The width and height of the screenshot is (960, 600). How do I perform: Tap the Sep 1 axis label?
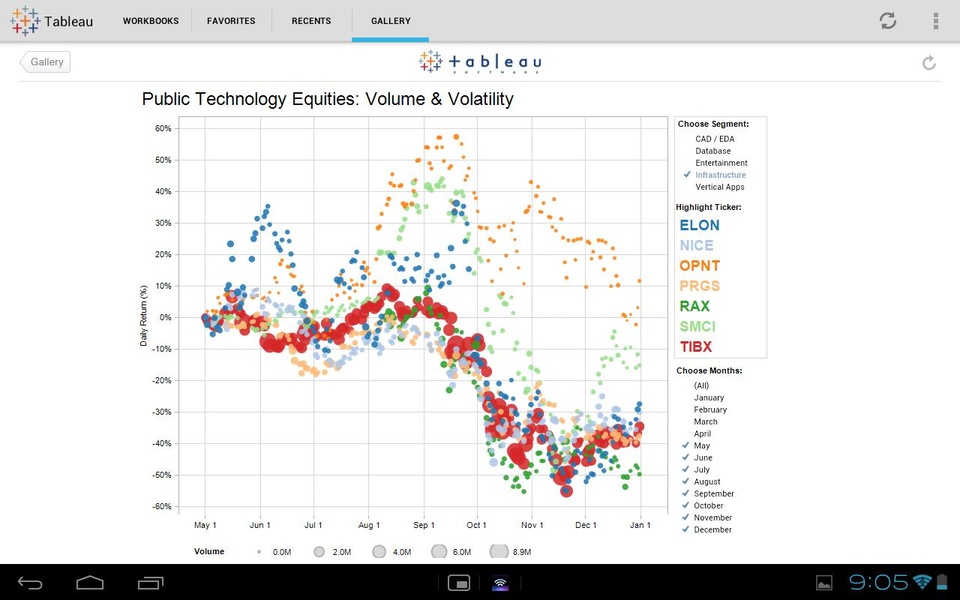coord(424,525)
